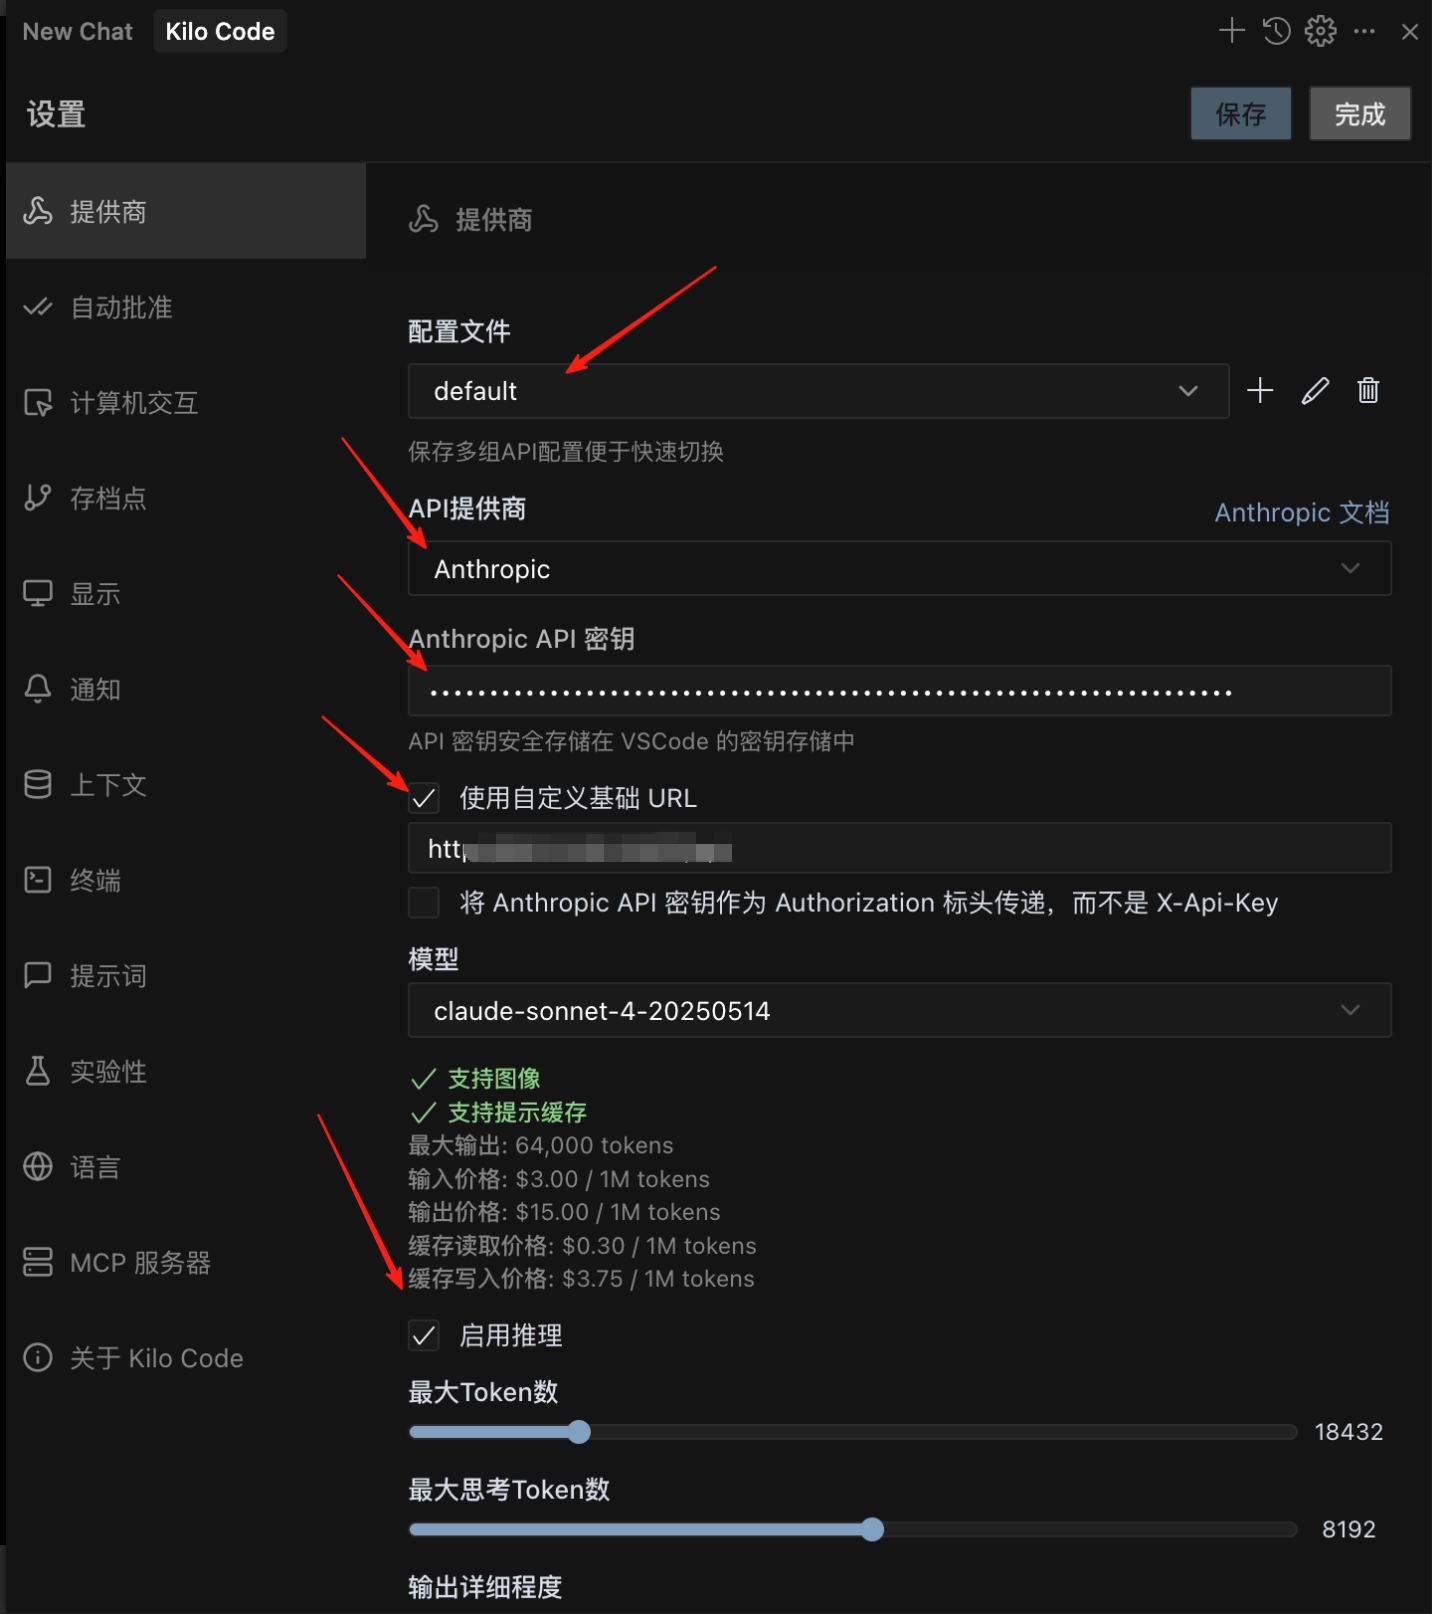This screenshot has height=1614, width=1432.
Task: Switch to the Kilo Code tab
Action: coord(220,31)
